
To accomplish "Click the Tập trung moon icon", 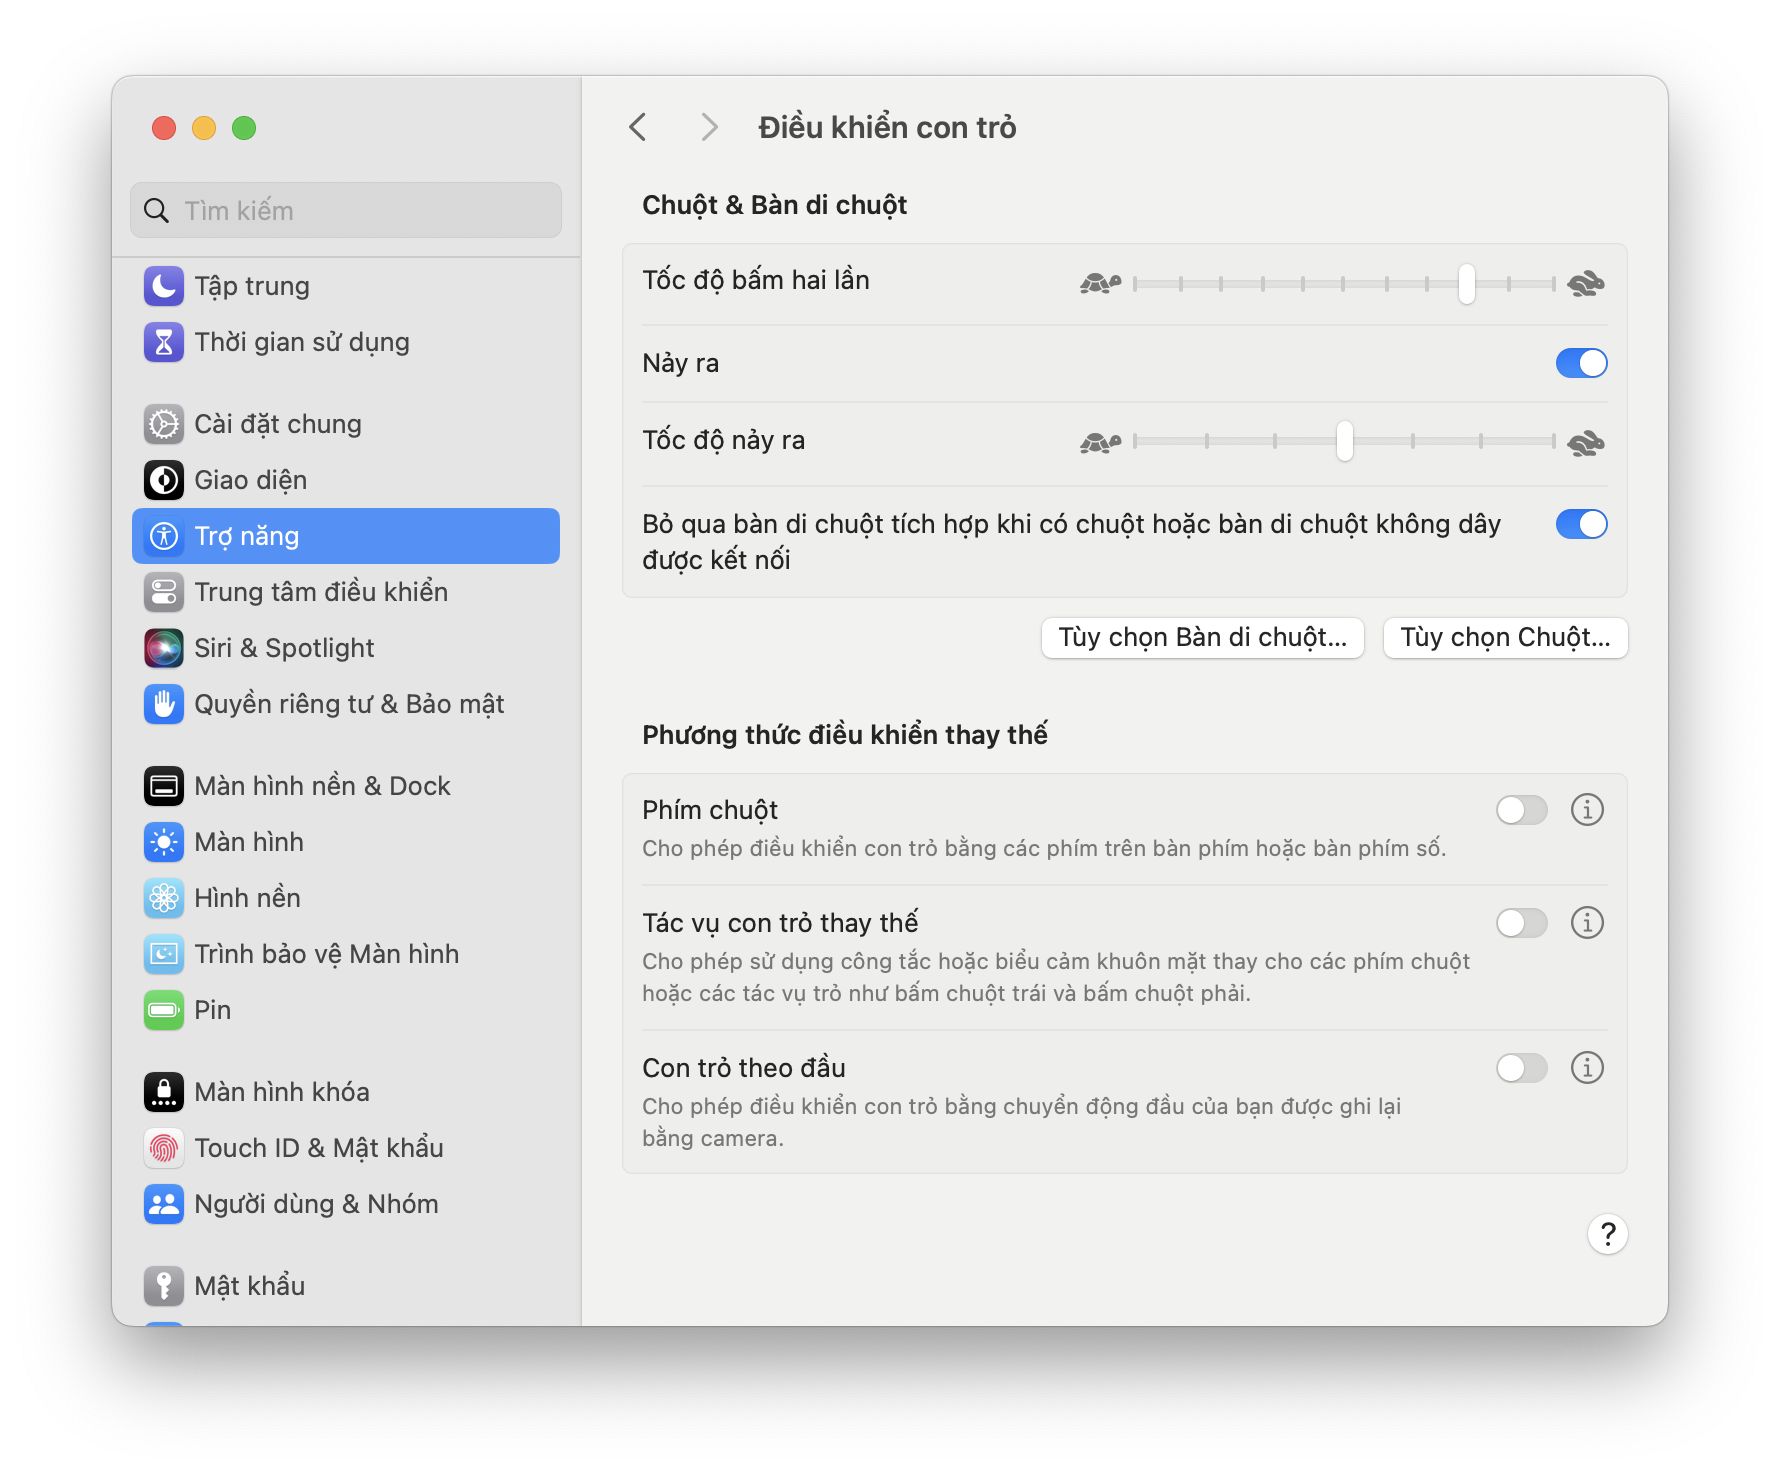I will 164,286.
